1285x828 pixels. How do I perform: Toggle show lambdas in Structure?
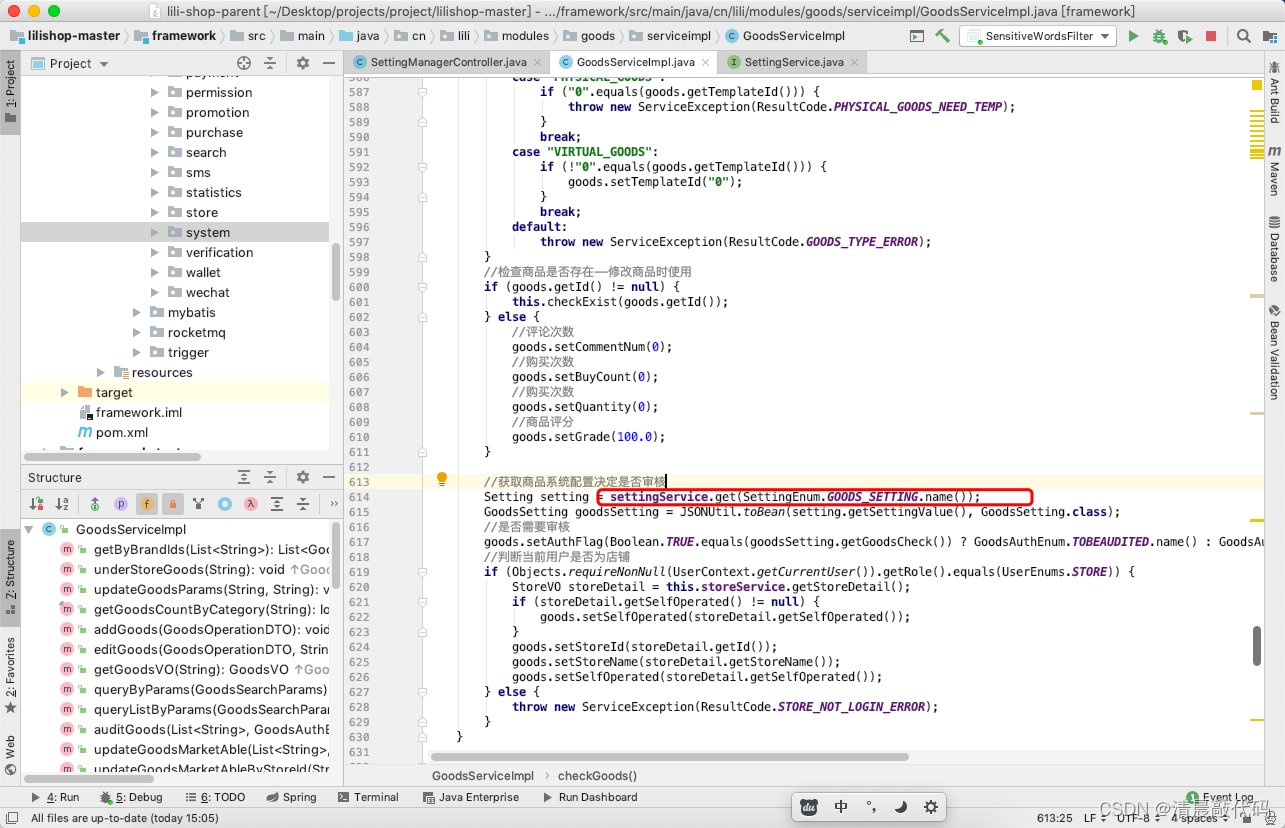251,504
